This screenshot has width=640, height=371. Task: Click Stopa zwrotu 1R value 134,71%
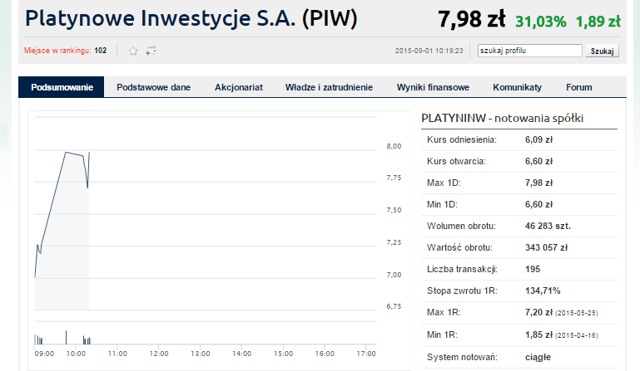(542, 291)
